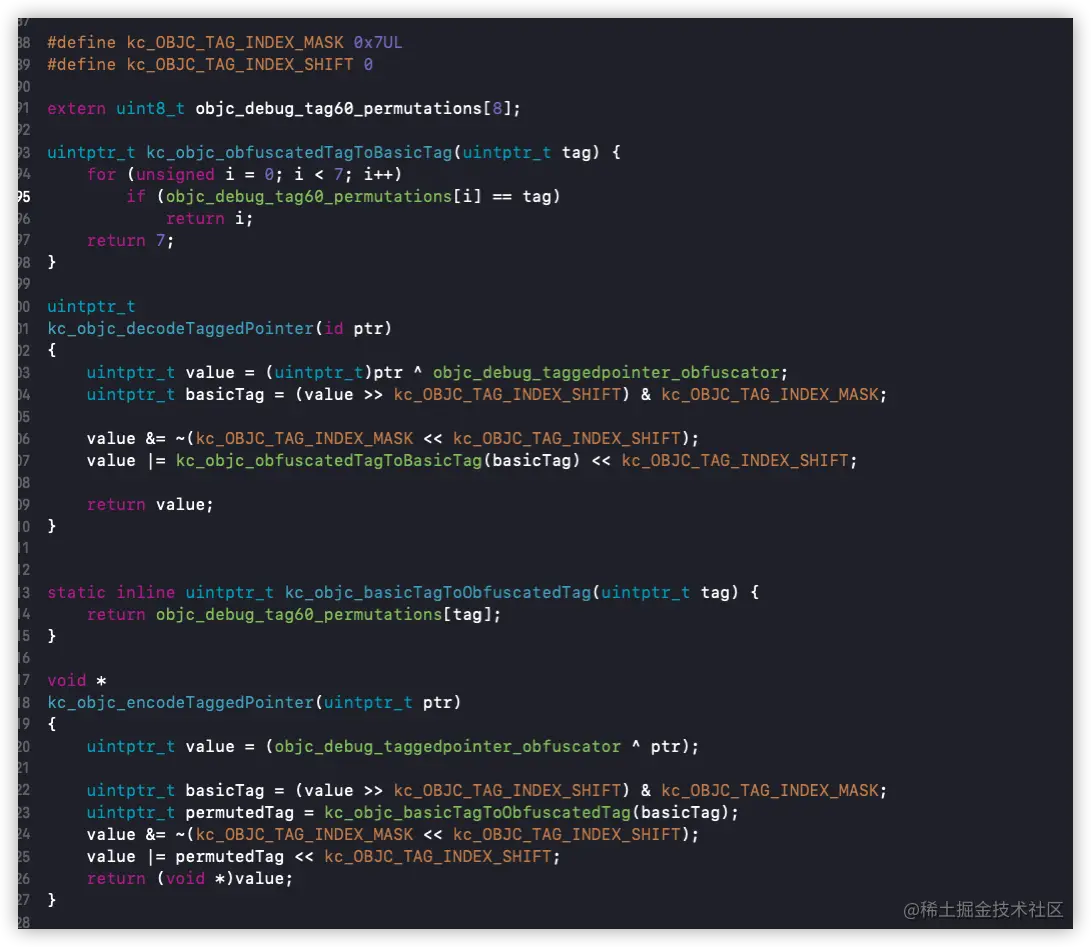
Task: Click the '#define kc_OBJC_TAG_INDEX_MASK 0x7UL' line
Action: pos(224,42)
